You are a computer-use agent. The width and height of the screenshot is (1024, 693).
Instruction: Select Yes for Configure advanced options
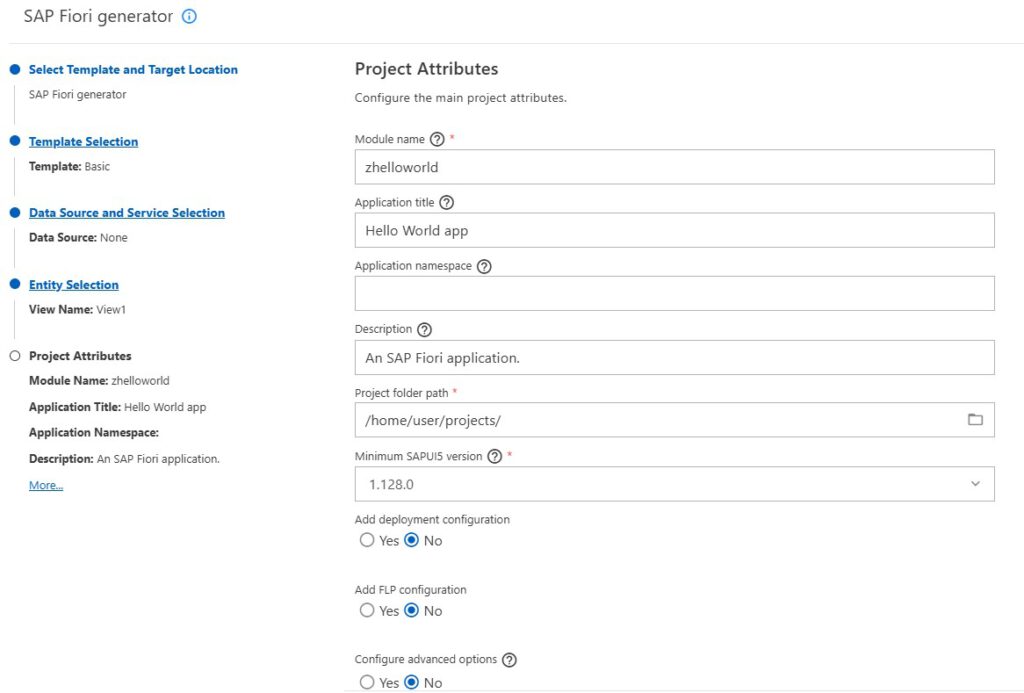click(367, 683)
